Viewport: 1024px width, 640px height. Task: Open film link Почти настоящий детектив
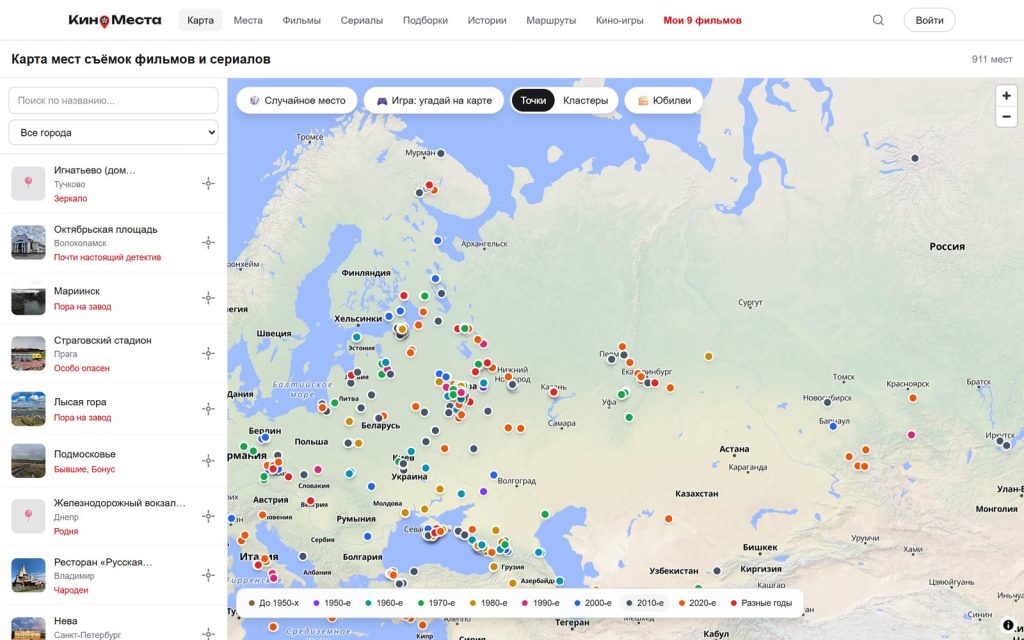coord(107,257)
